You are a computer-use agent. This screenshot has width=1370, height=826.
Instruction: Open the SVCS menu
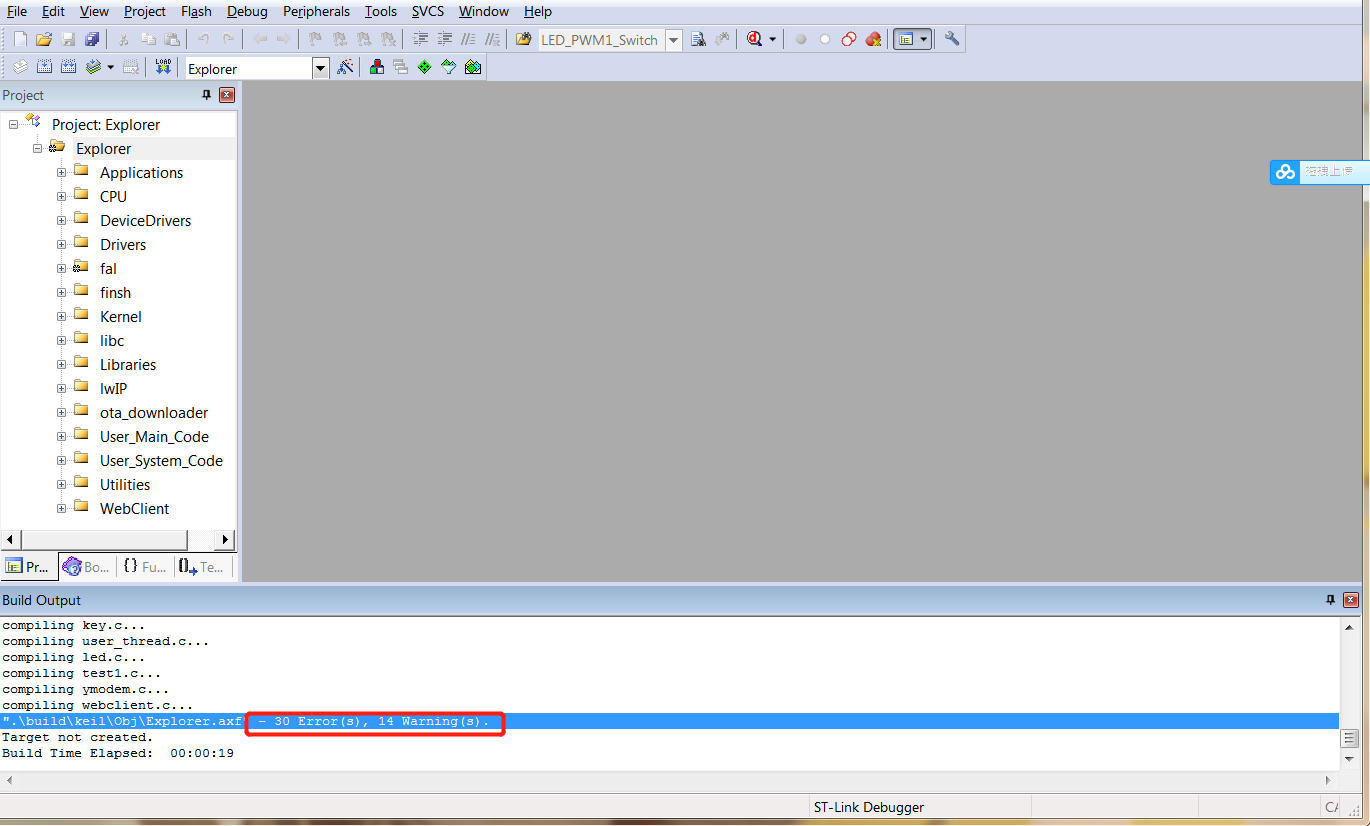430,11
